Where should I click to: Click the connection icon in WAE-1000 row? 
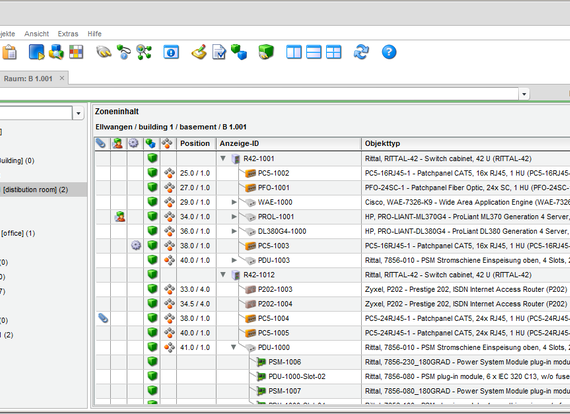click(169, 202)
